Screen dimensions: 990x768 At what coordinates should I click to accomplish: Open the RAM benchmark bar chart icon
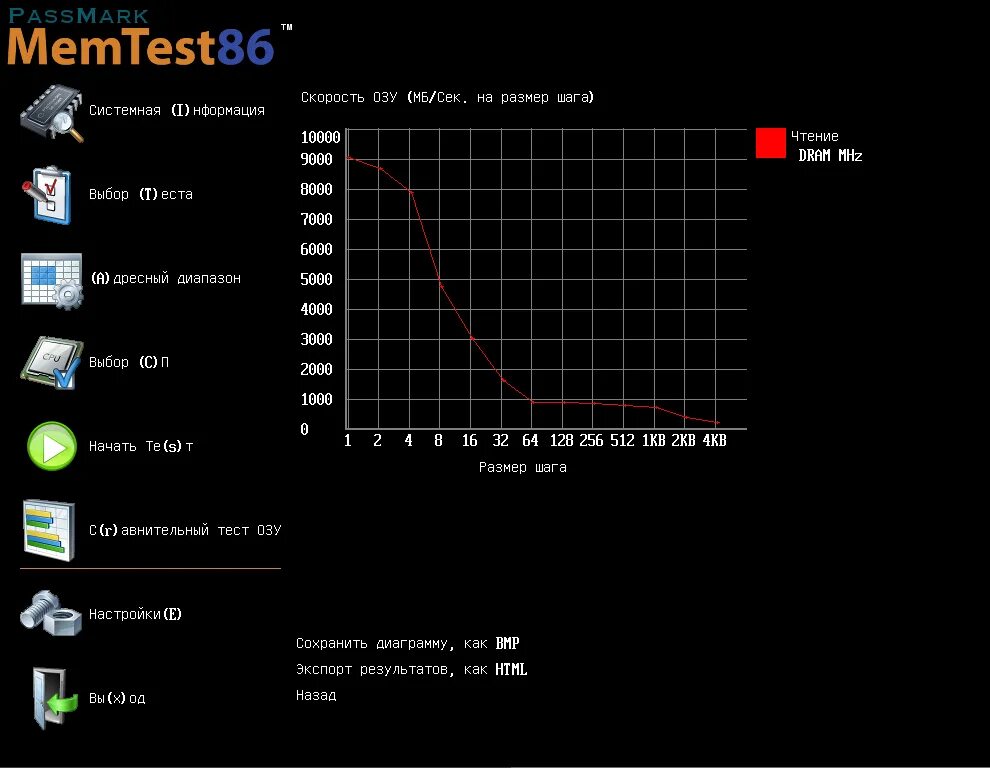(x=49, y=531)
